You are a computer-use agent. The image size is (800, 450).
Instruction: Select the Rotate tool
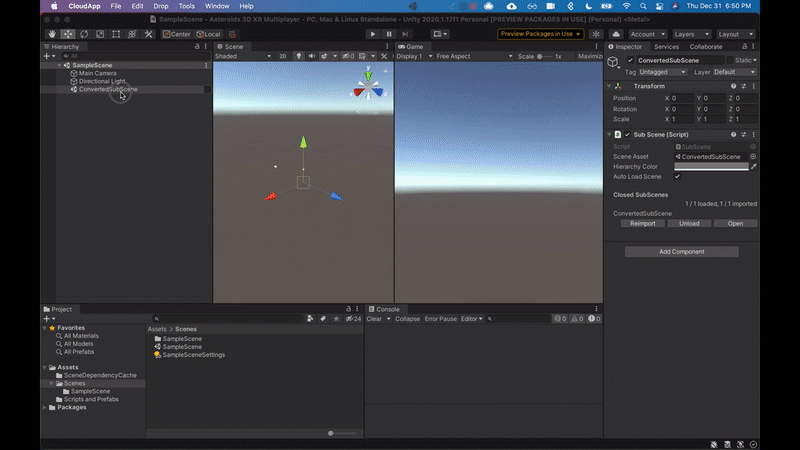[x=84, y=34]
